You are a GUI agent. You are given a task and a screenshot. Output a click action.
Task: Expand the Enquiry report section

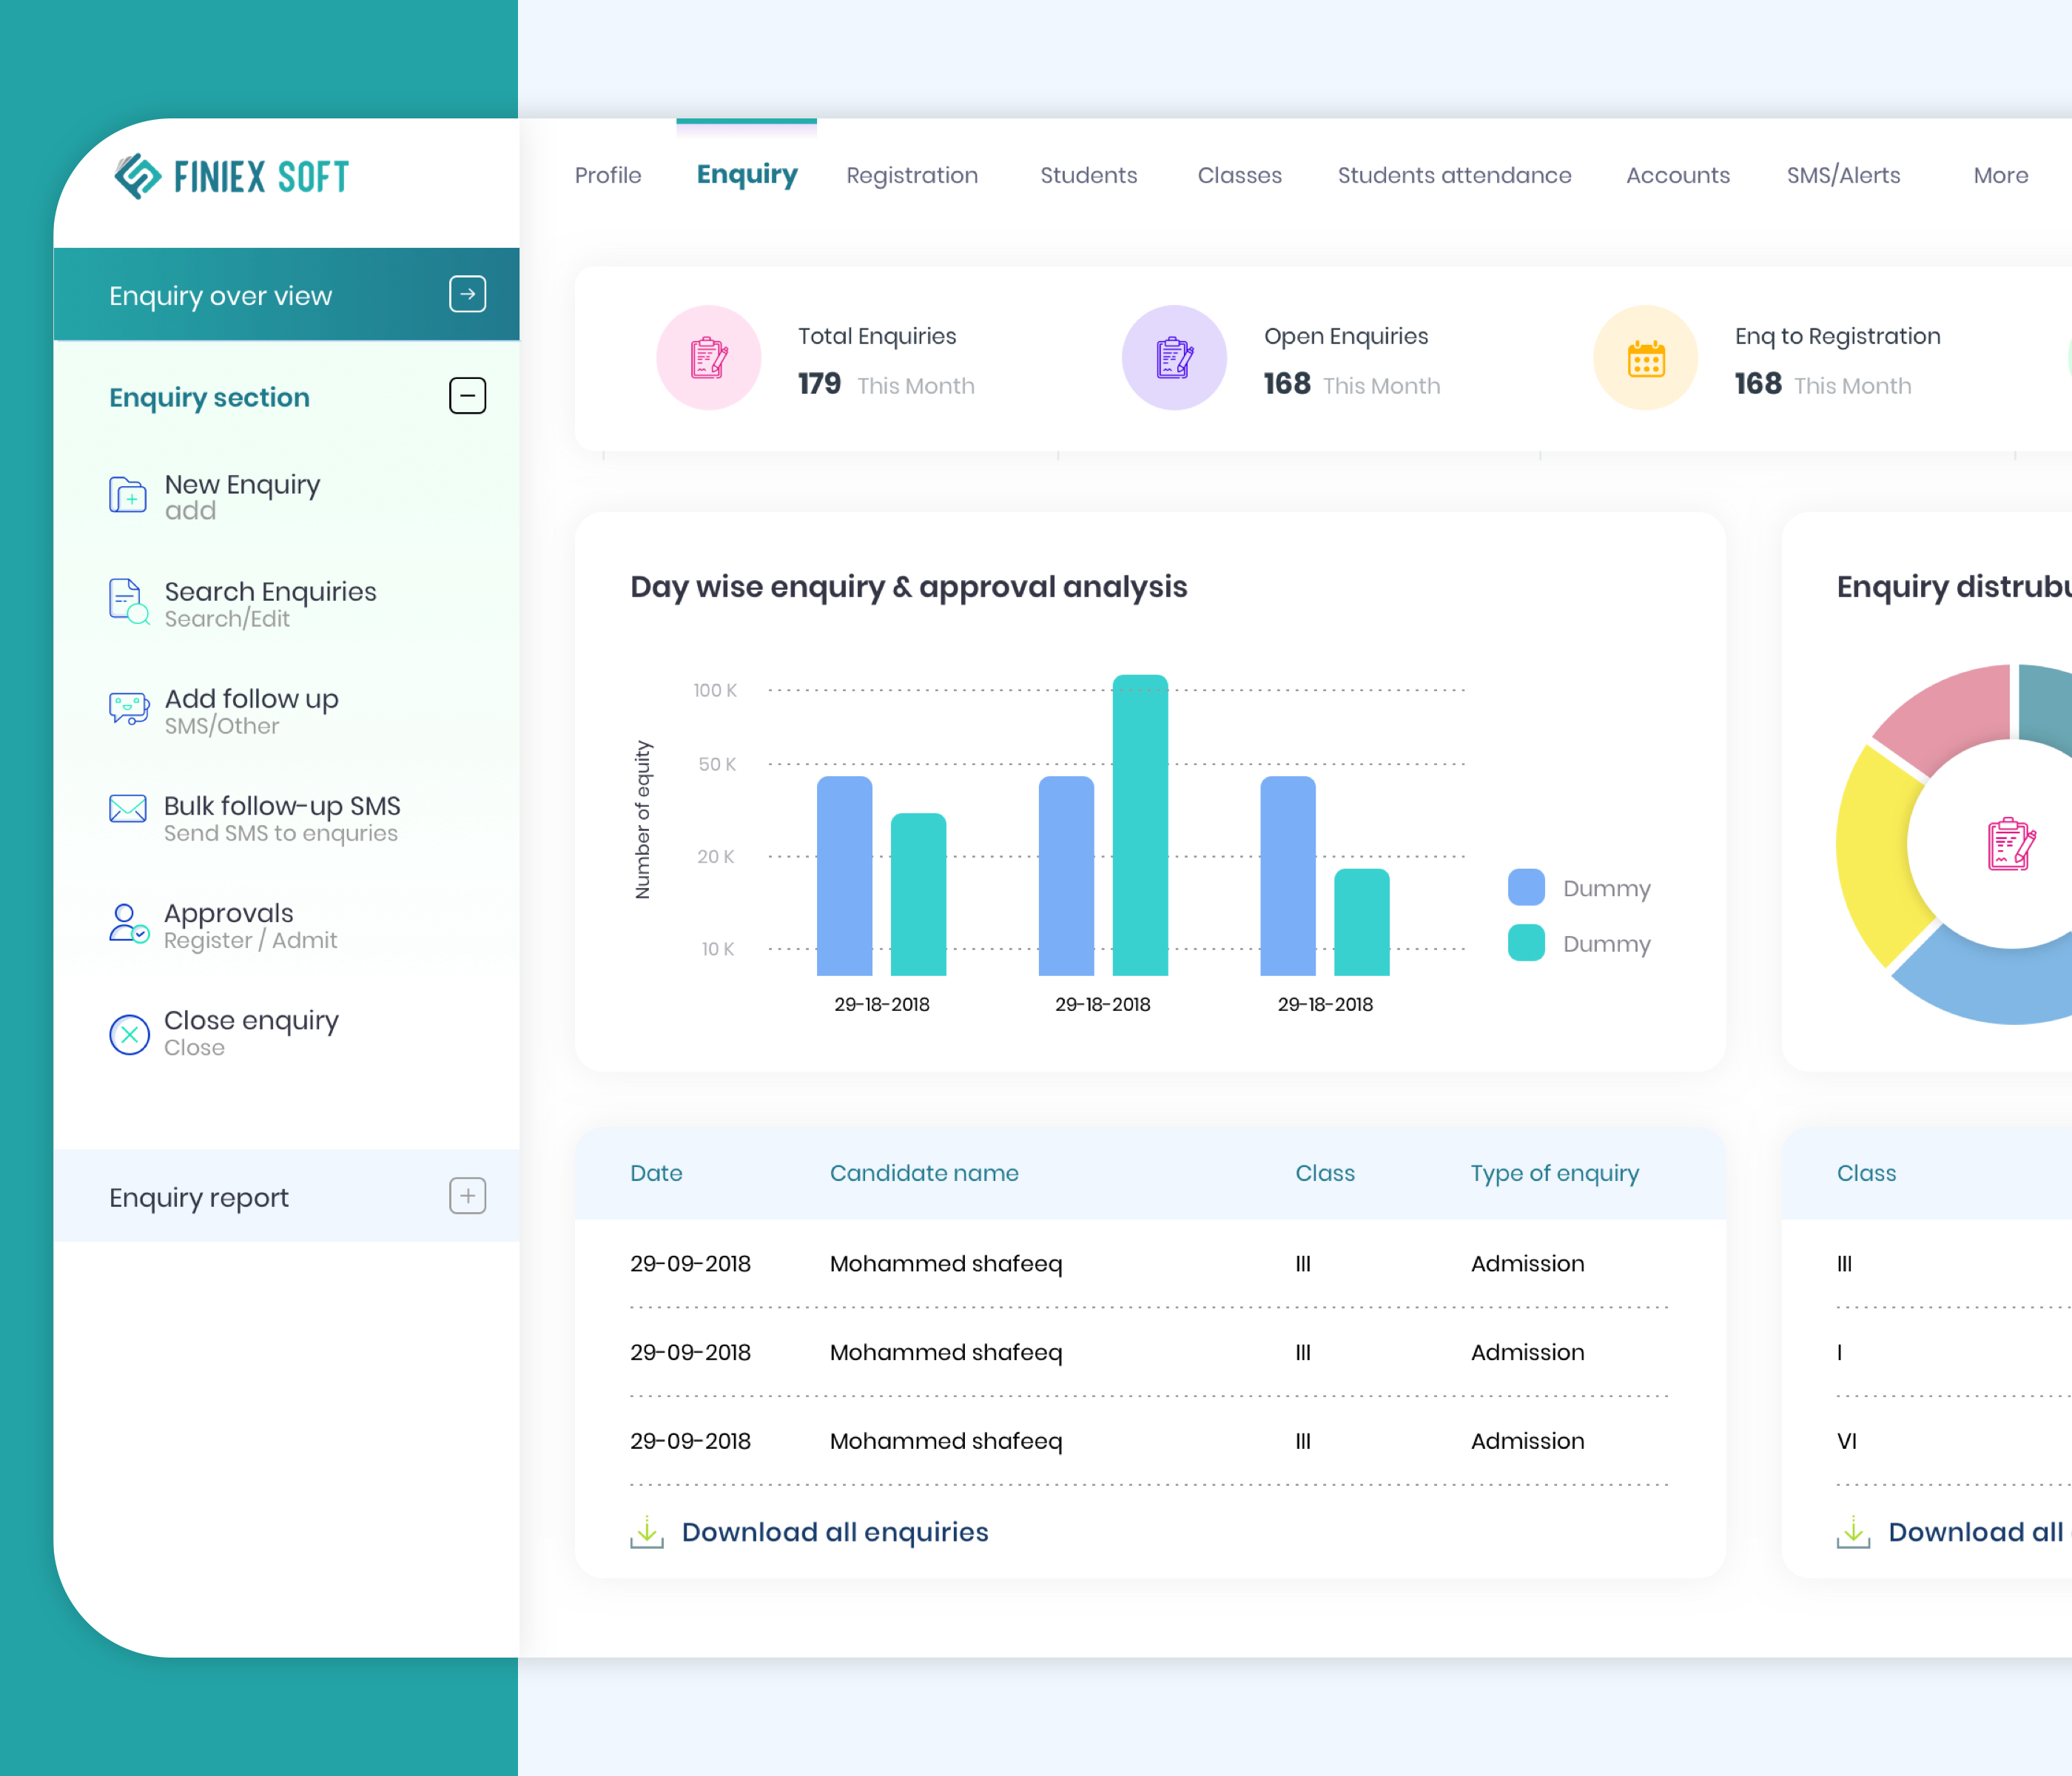(x=467, y=1196)
